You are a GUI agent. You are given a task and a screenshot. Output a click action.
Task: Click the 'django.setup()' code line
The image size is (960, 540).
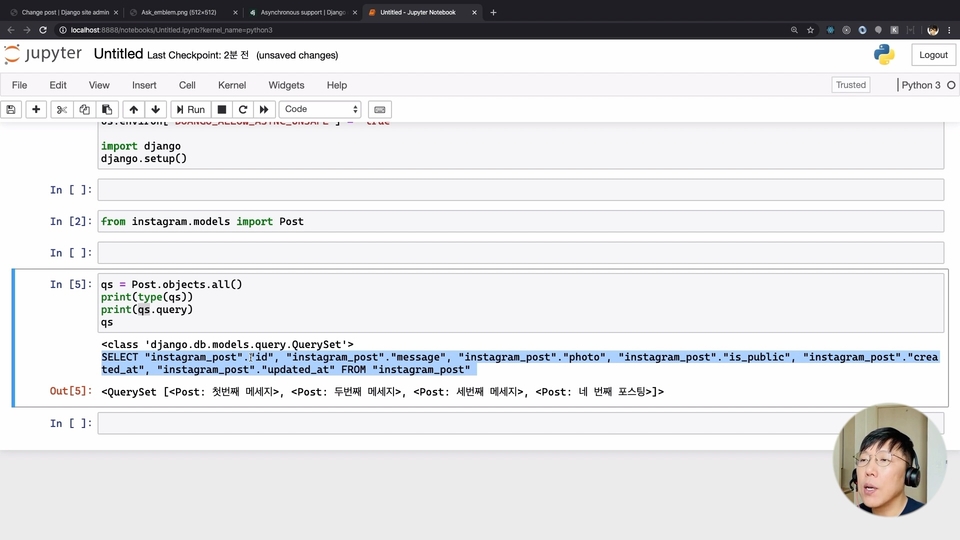[x=144, y=159]
